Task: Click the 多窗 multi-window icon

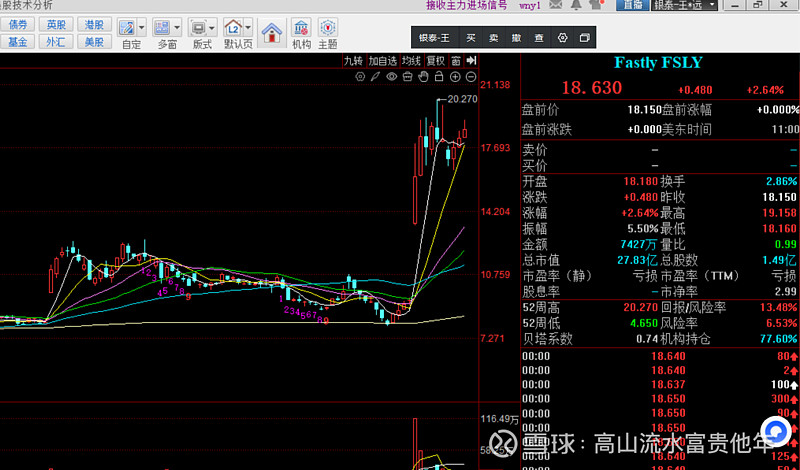Action: click(x=162, y=28)
